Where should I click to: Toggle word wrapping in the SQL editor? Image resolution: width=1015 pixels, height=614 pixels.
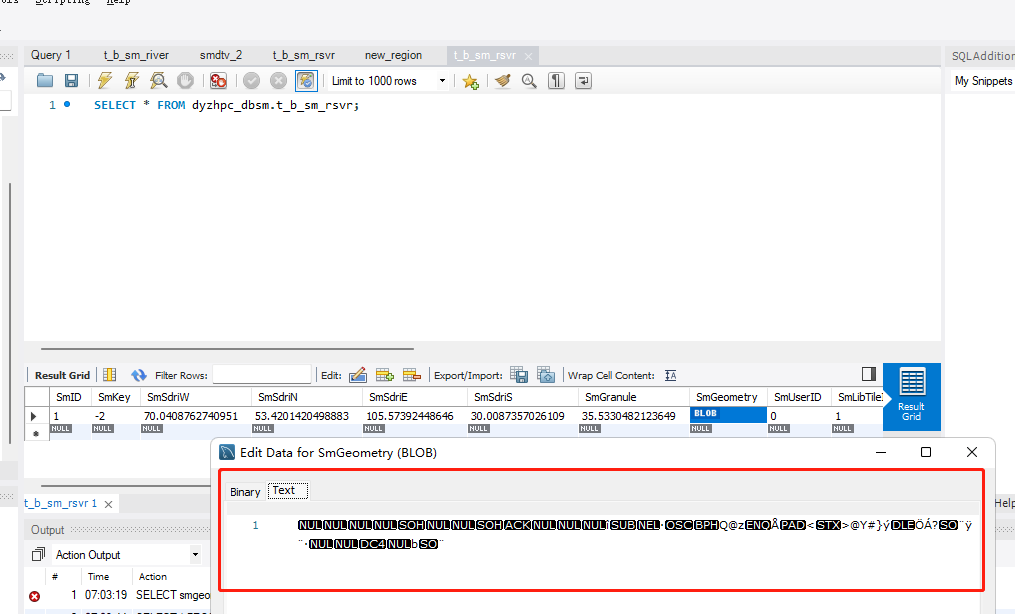tap(583, 81)
